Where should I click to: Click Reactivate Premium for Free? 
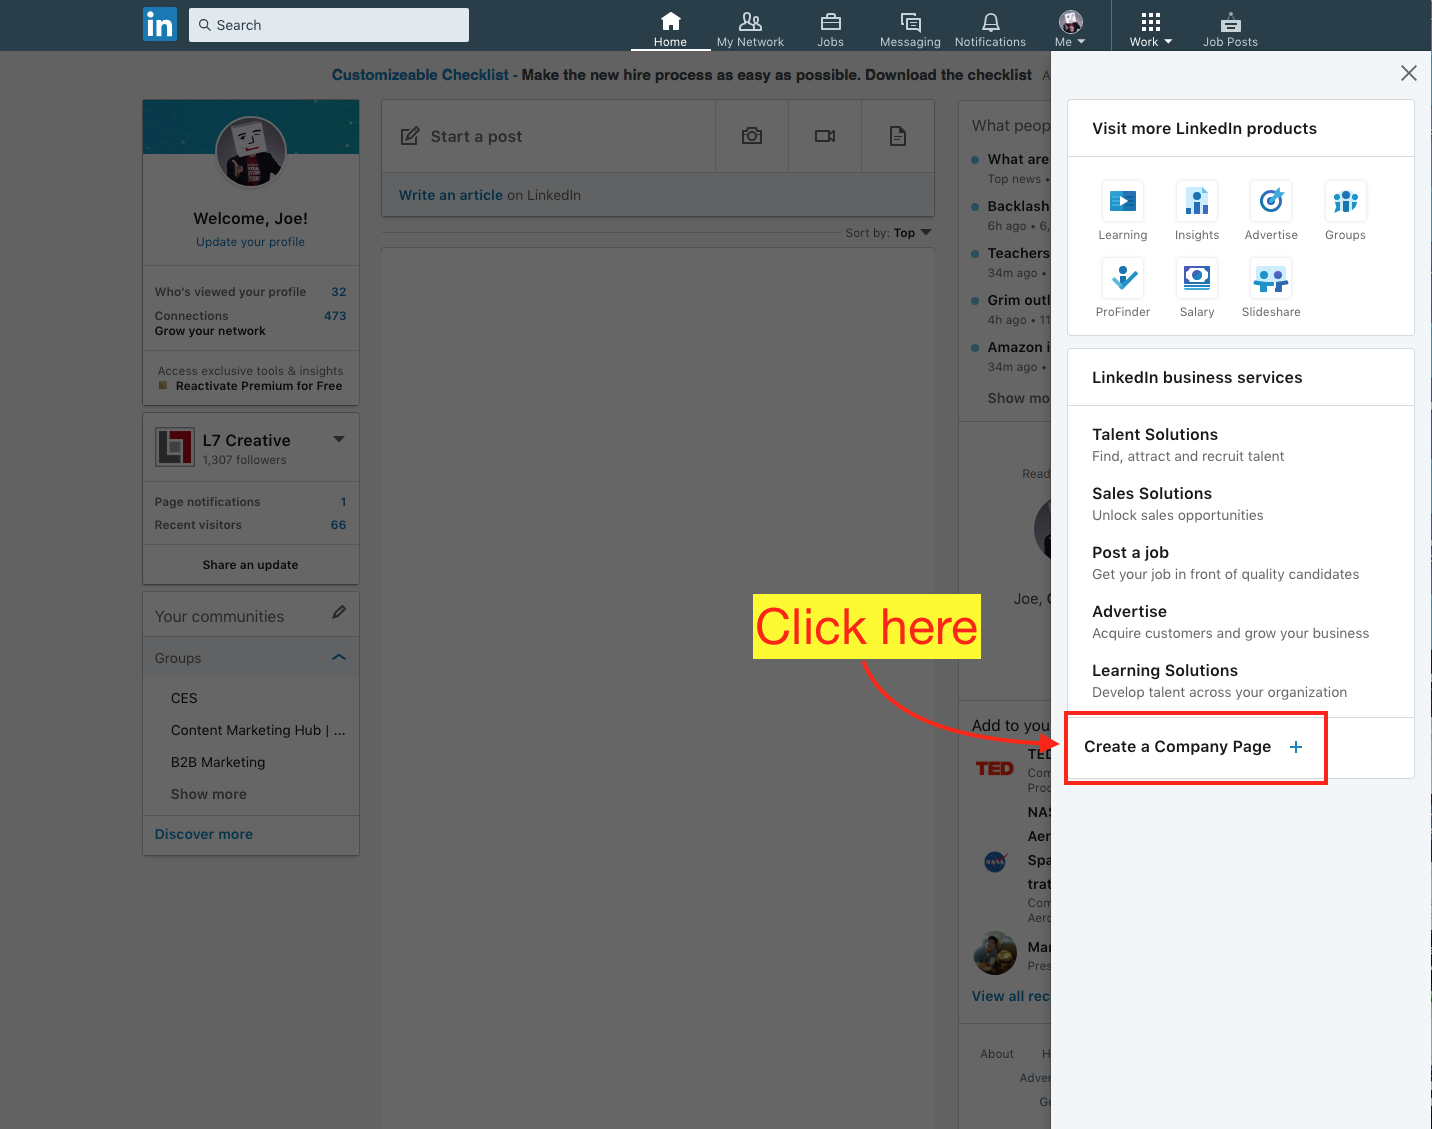tap(258, 386)
